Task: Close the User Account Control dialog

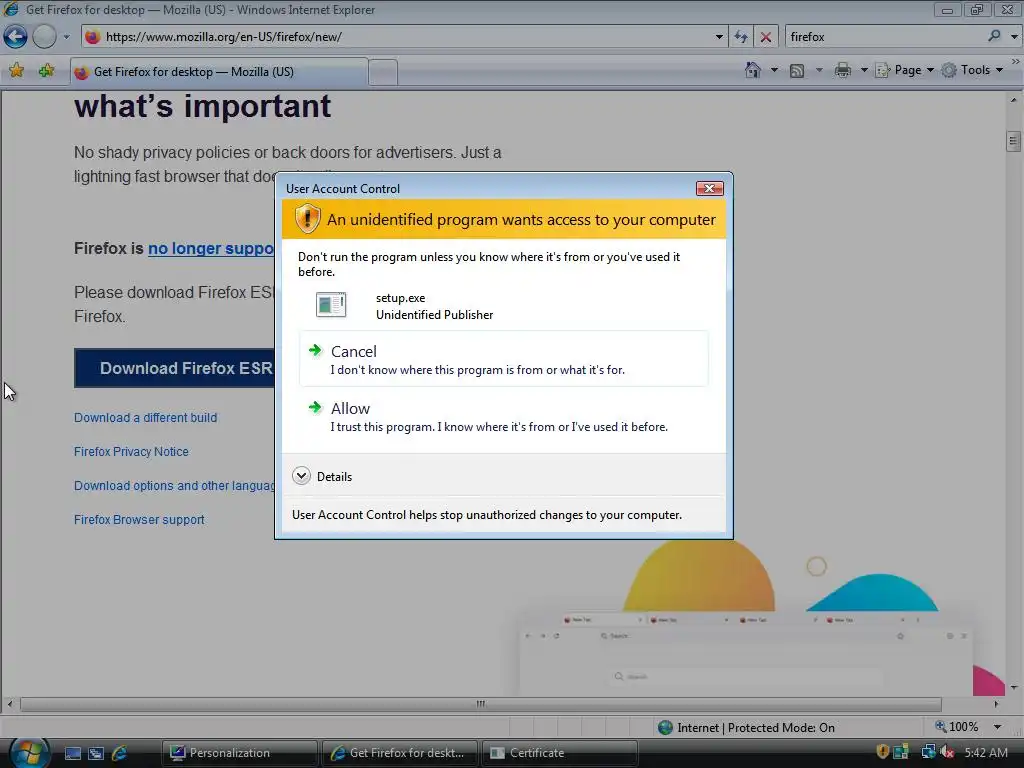Action: click(709, 189)
